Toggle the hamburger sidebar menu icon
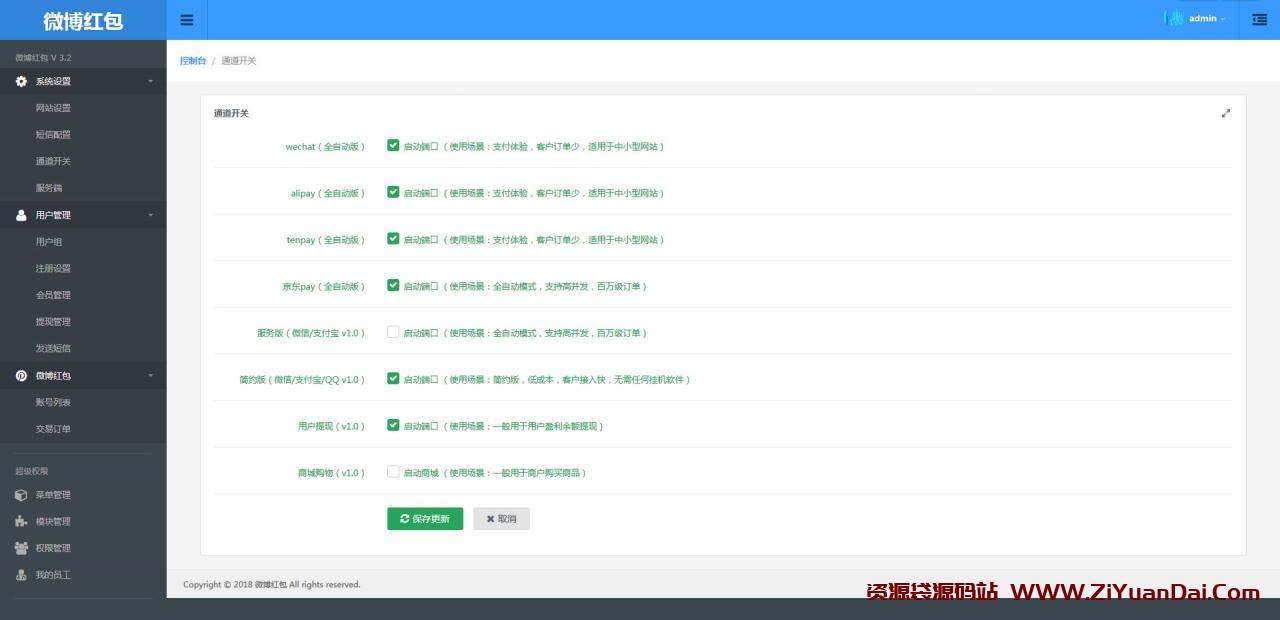 coord(187,20)
